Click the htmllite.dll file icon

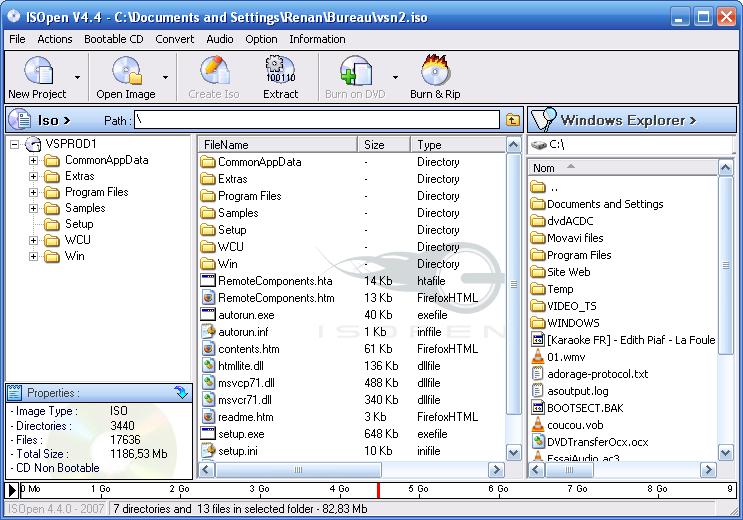pos(208,365)
